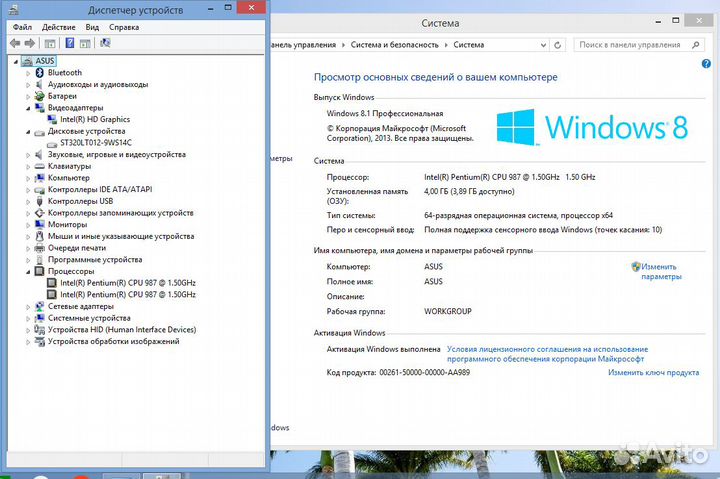Open the Справка menu
Viewport: 720px width, 479px height.
pyautogui.click(x=124, y=27)
